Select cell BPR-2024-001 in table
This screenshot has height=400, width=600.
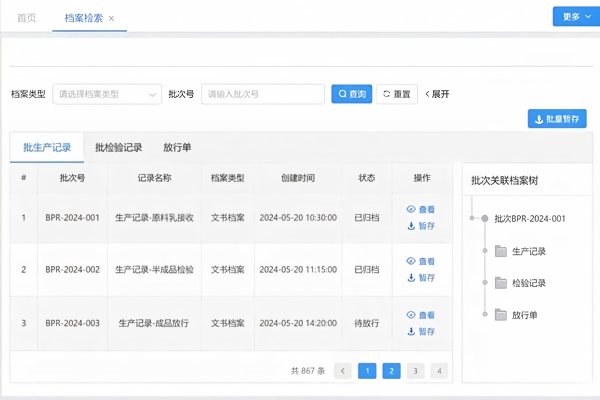coord(72,218)
